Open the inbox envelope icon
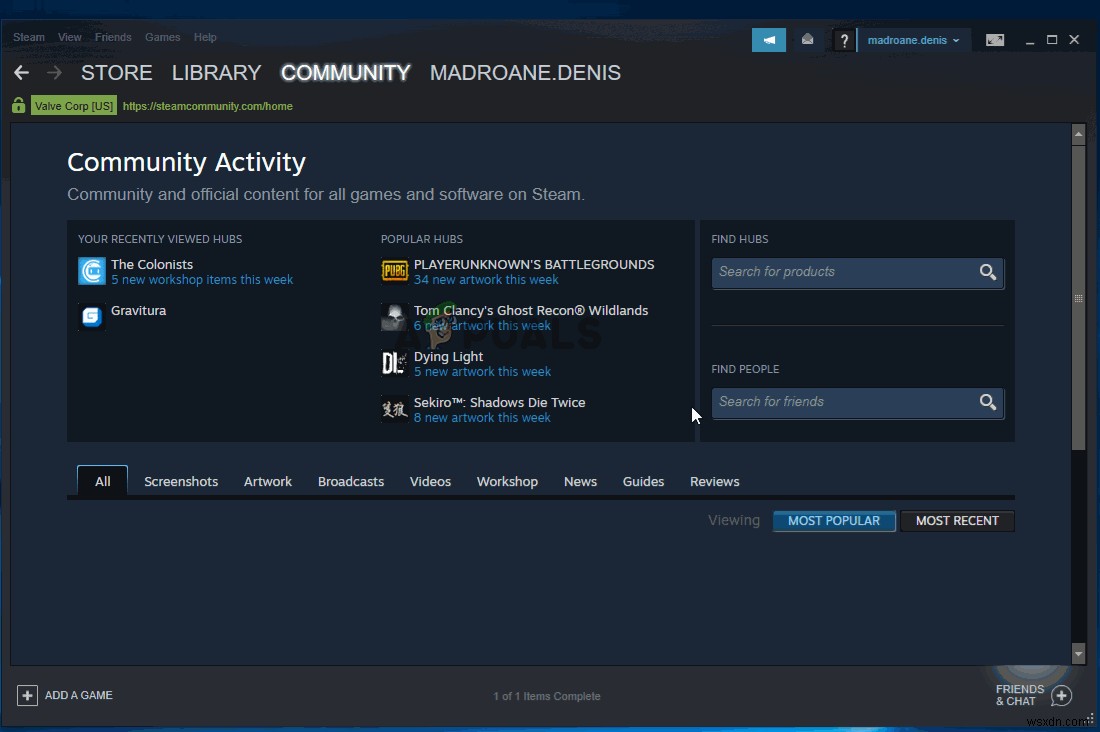Image resolution: width=1100 pixels, height=732 pixels. [807, 40]
